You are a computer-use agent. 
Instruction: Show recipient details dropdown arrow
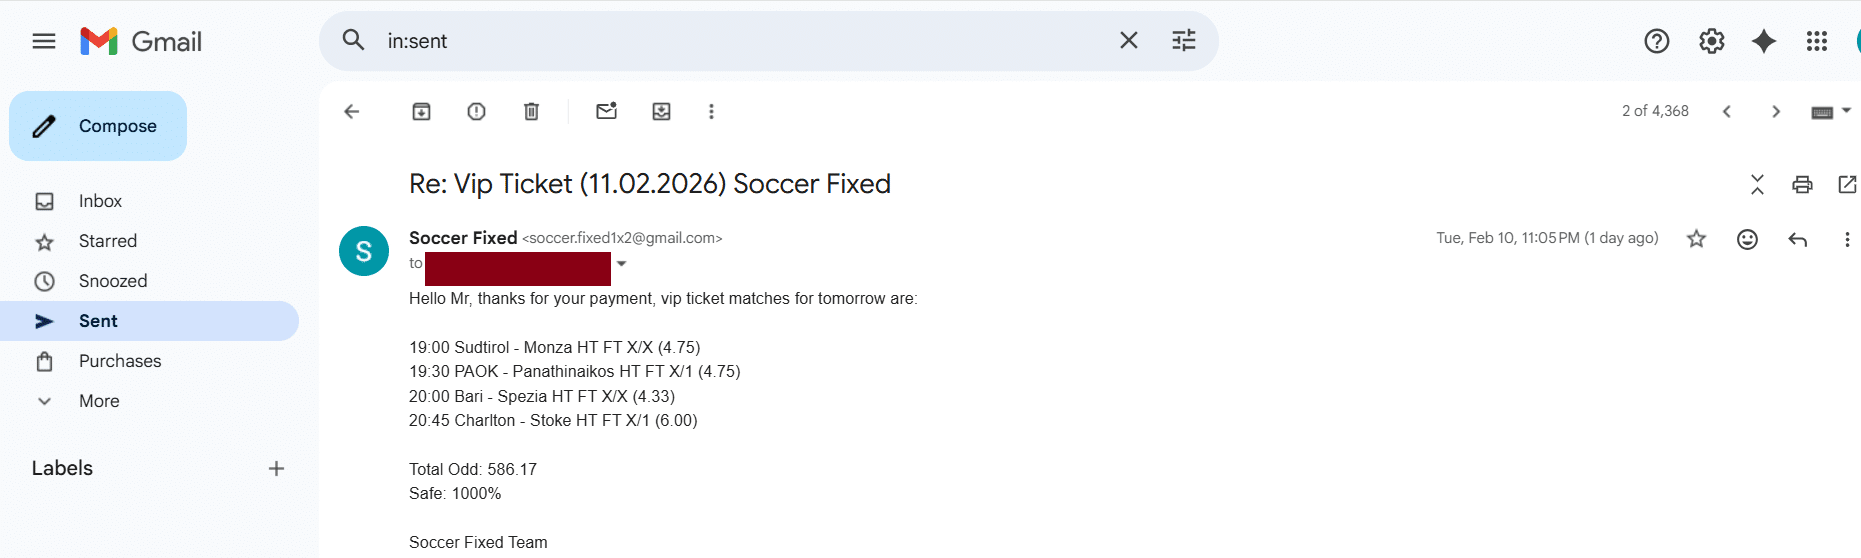click(622, 264)
